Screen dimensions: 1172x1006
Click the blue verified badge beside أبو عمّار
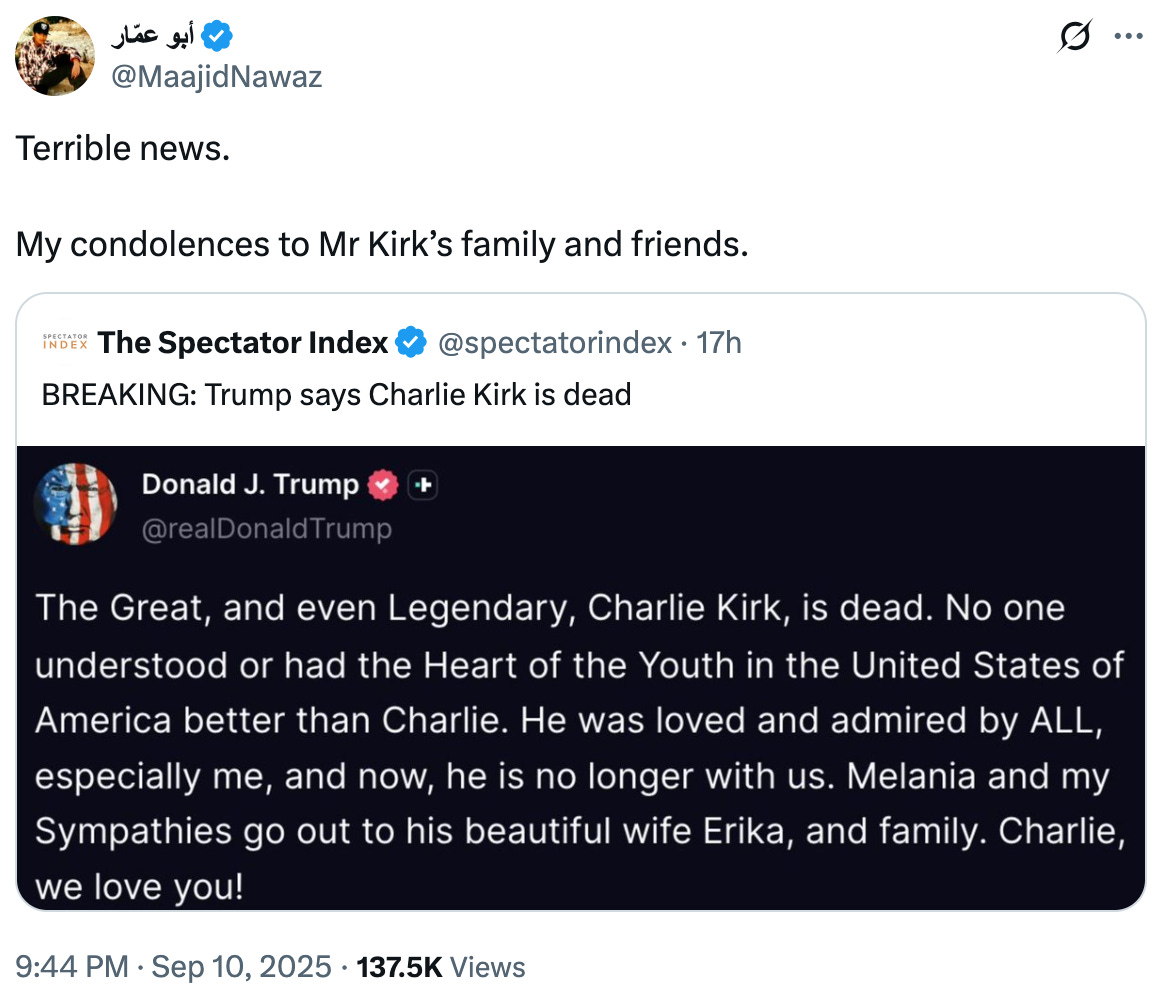(x=217, y=37)
